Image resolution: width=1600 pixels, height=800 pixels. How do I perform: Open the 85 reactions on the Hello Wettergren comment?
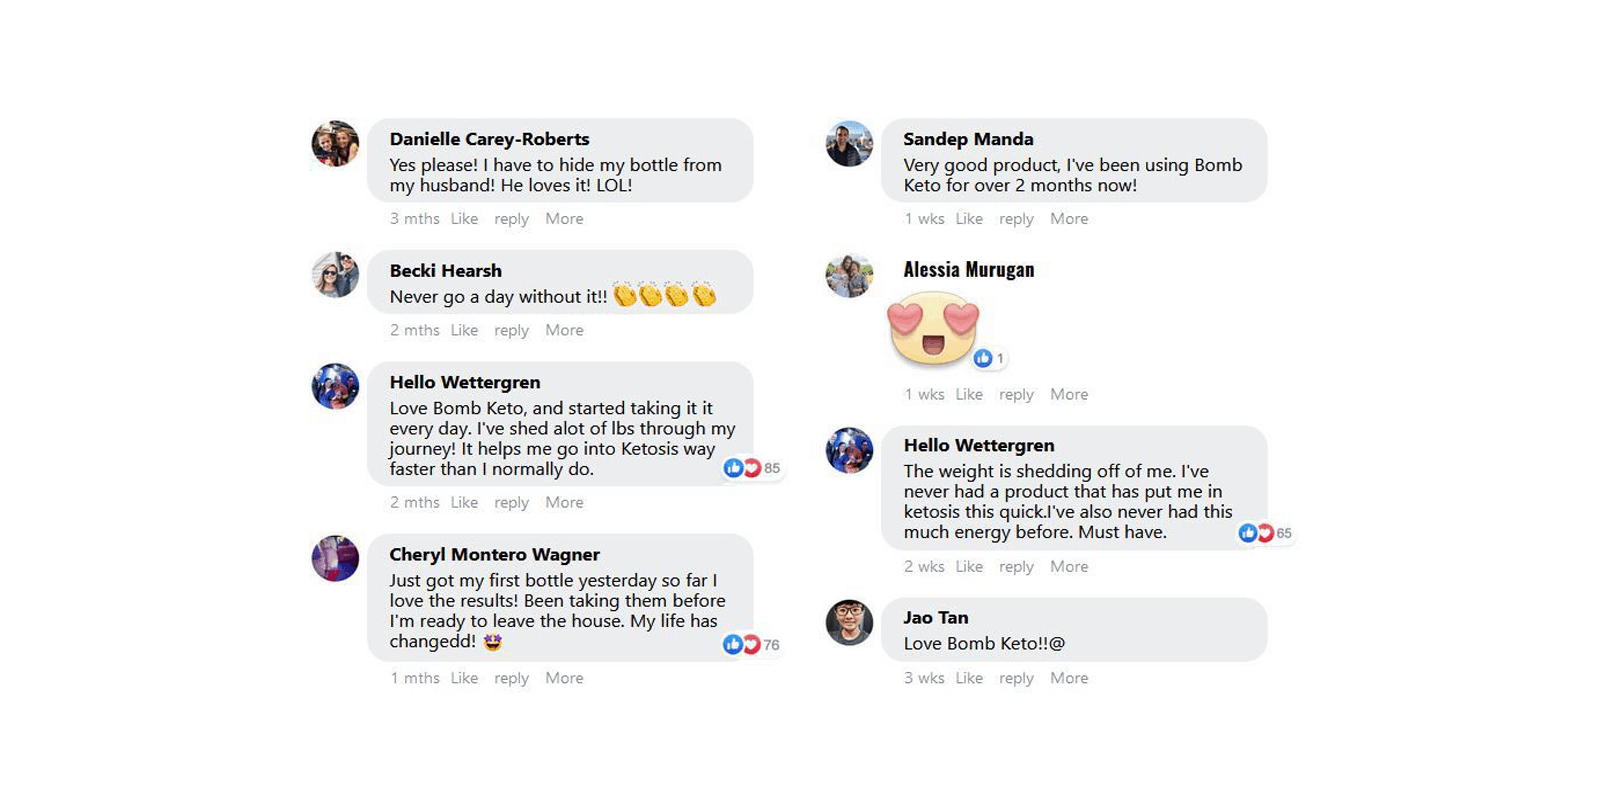[x=752, y=468]
